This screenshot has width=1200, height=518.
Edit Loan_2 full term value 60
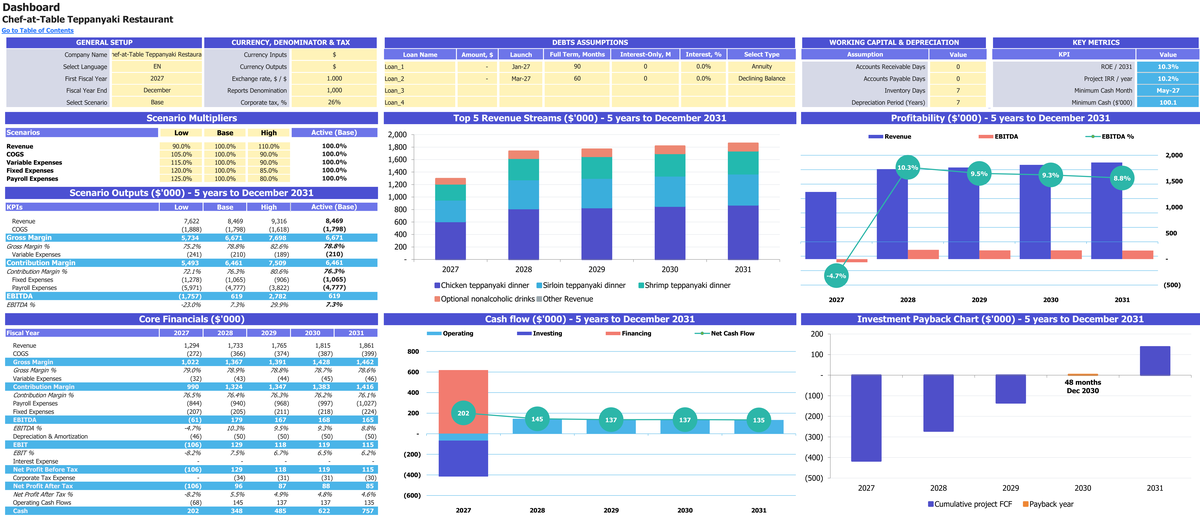click(577, 78)
